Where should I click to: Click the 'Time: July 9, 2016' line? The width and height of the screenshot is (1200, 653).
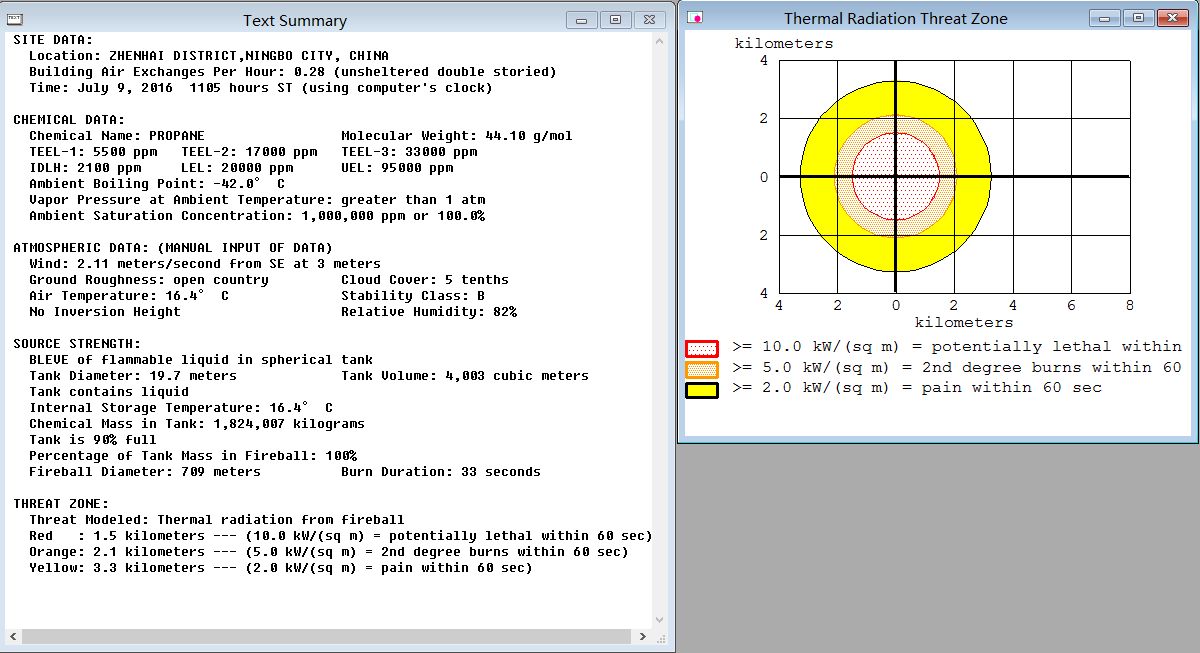pos(261,88)
